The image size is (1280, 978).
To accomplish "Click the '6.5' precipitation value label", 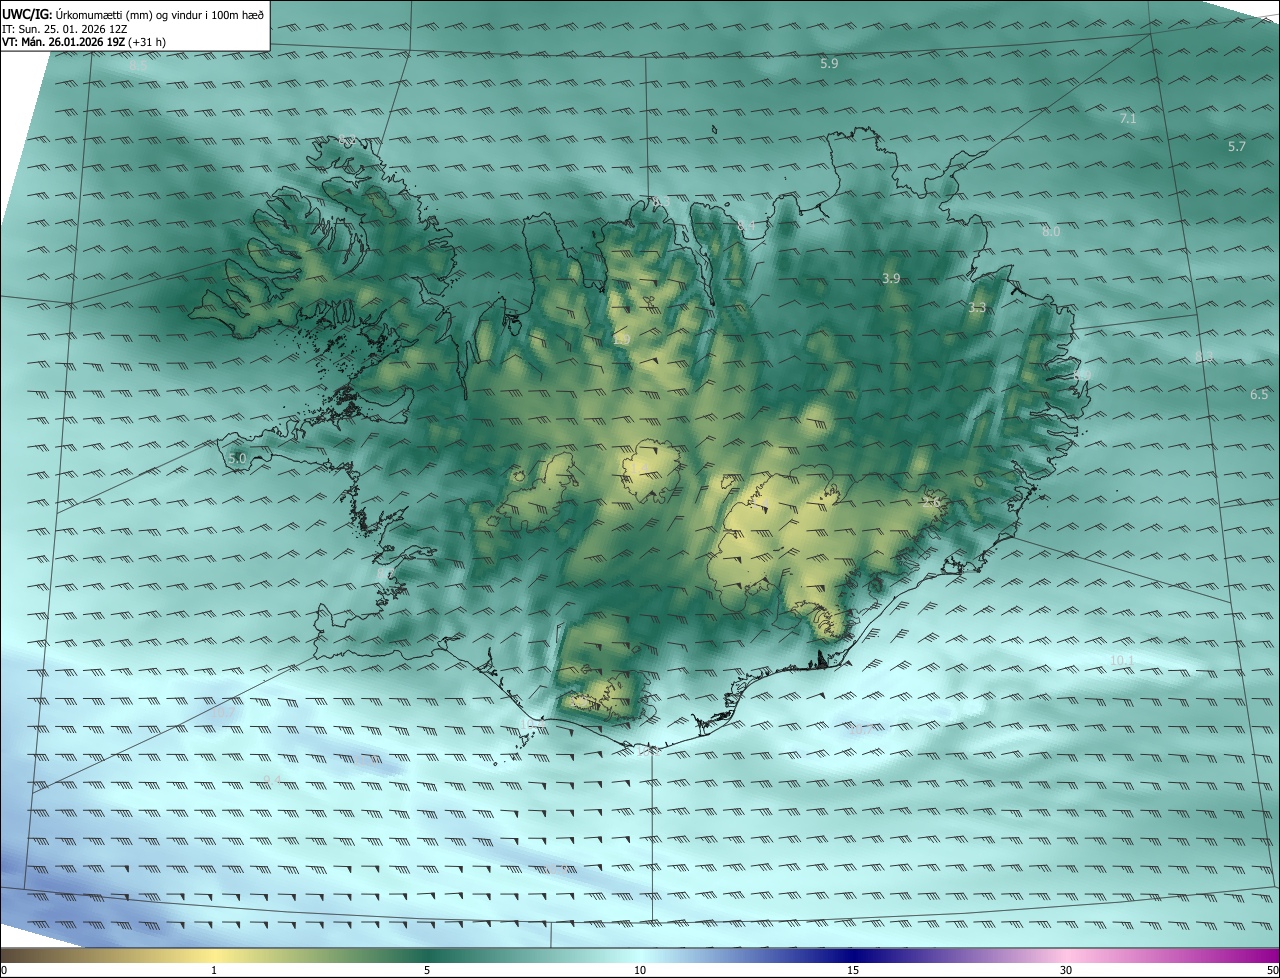I will (x=1259, y=394).
